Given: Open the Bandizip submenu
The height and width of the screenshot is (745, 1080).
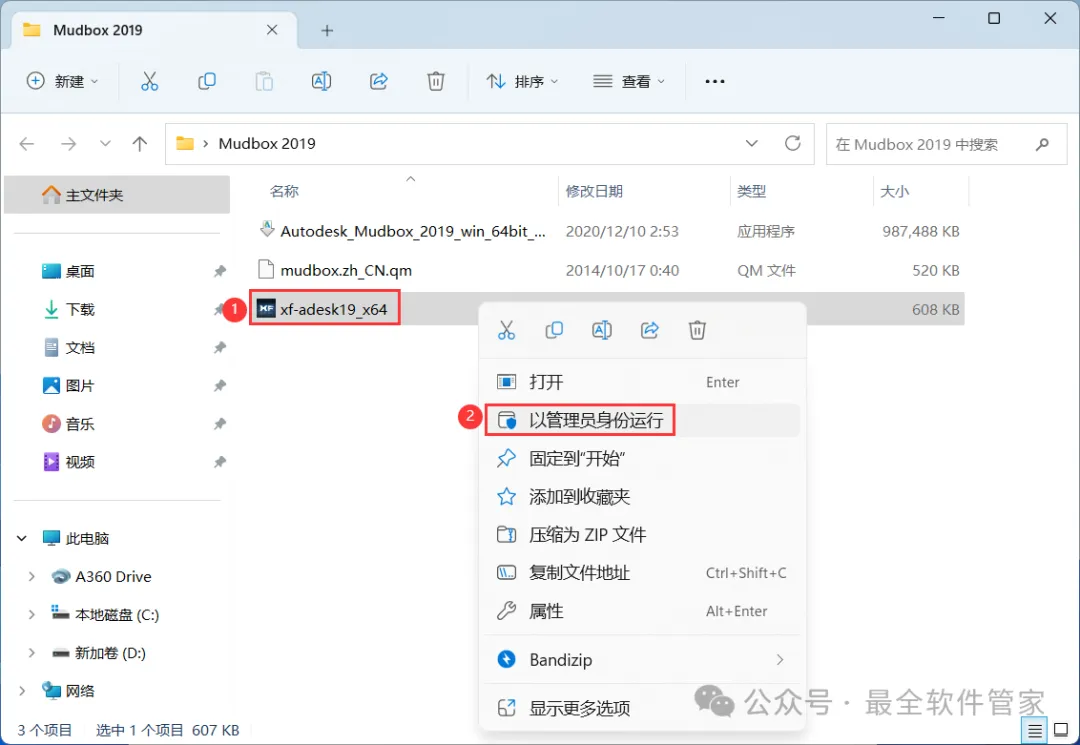Looking at the screenshot, I should [641, 660].
